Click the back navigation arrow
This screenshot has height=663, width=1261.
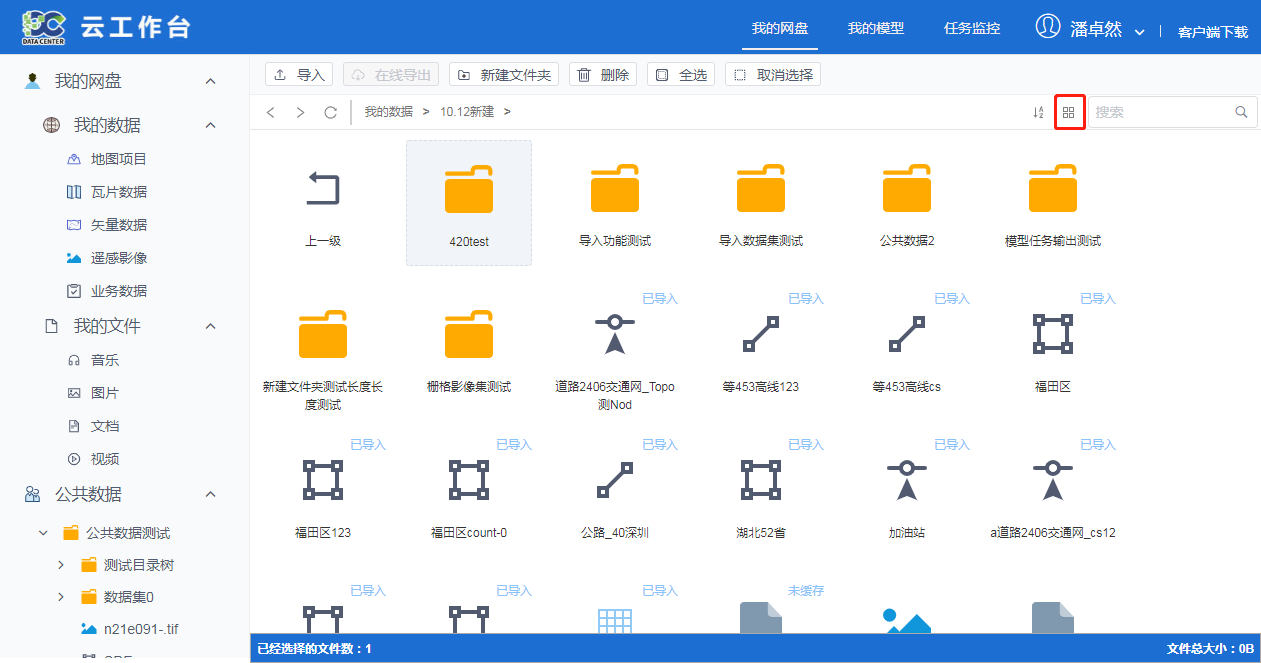click(x=271, y=112)
